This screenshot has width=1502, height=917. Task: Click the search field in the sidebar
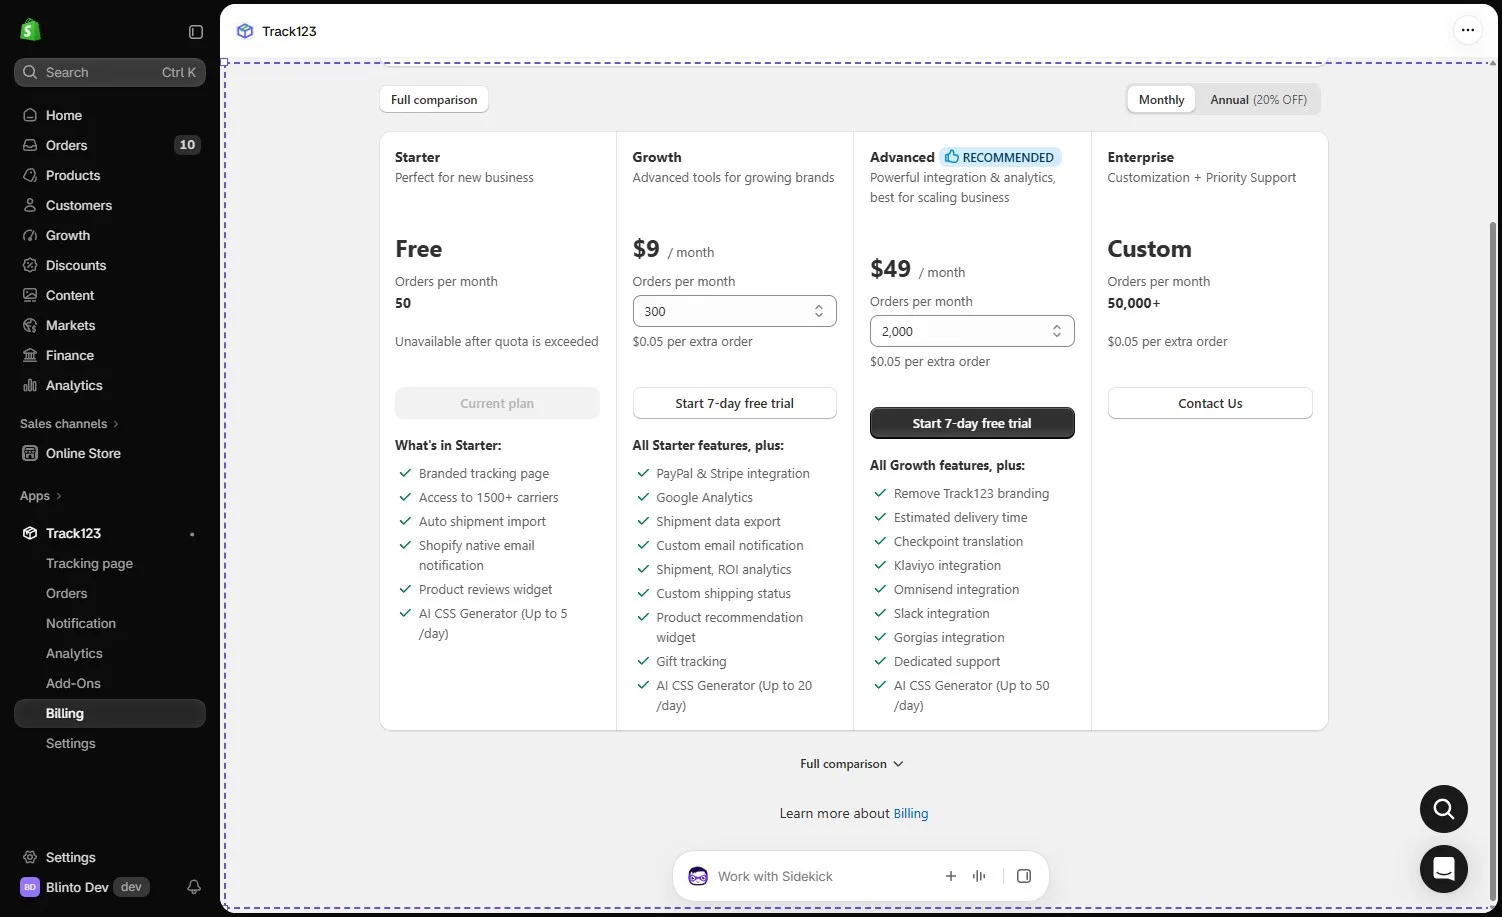(x=110, y=72)
